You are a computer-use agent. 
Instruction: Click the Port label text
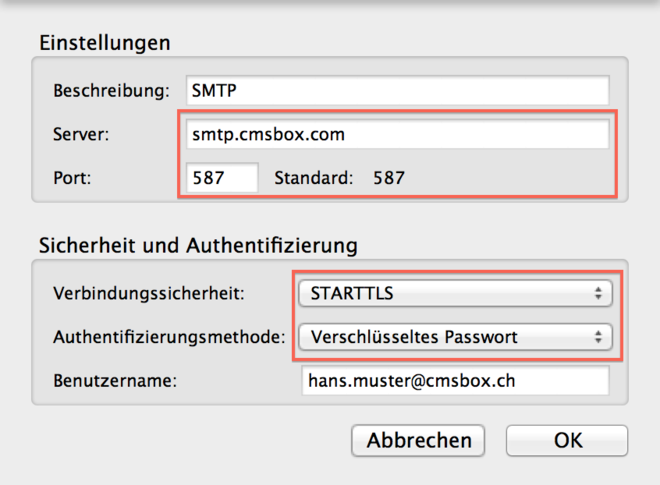tap(73, 179)
